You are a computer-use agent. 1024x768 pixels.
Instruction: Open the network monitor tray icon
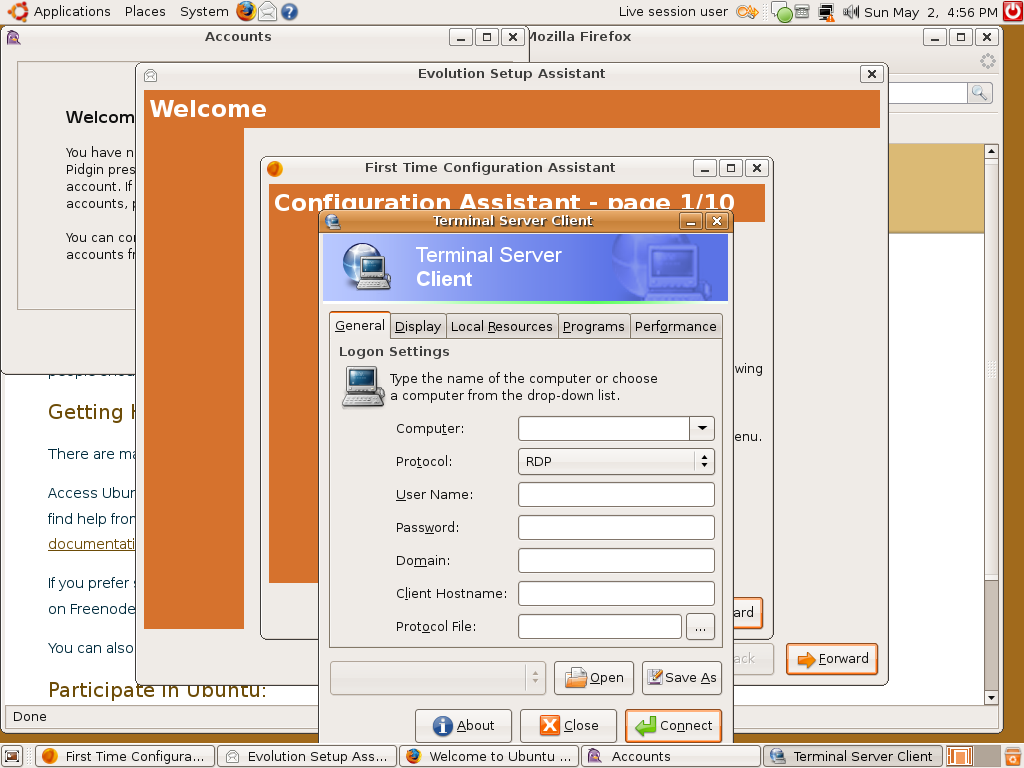(x=826, y=12)
